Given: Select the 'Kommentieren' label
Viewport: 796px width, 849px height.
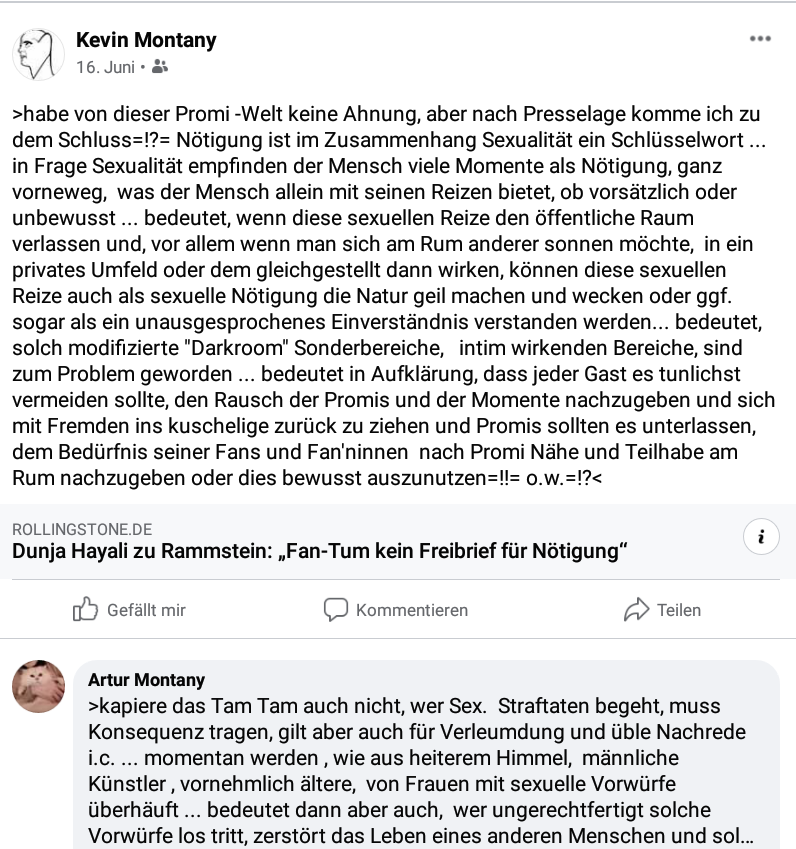Looking at the screenshot, I should (x=411, y=610).
